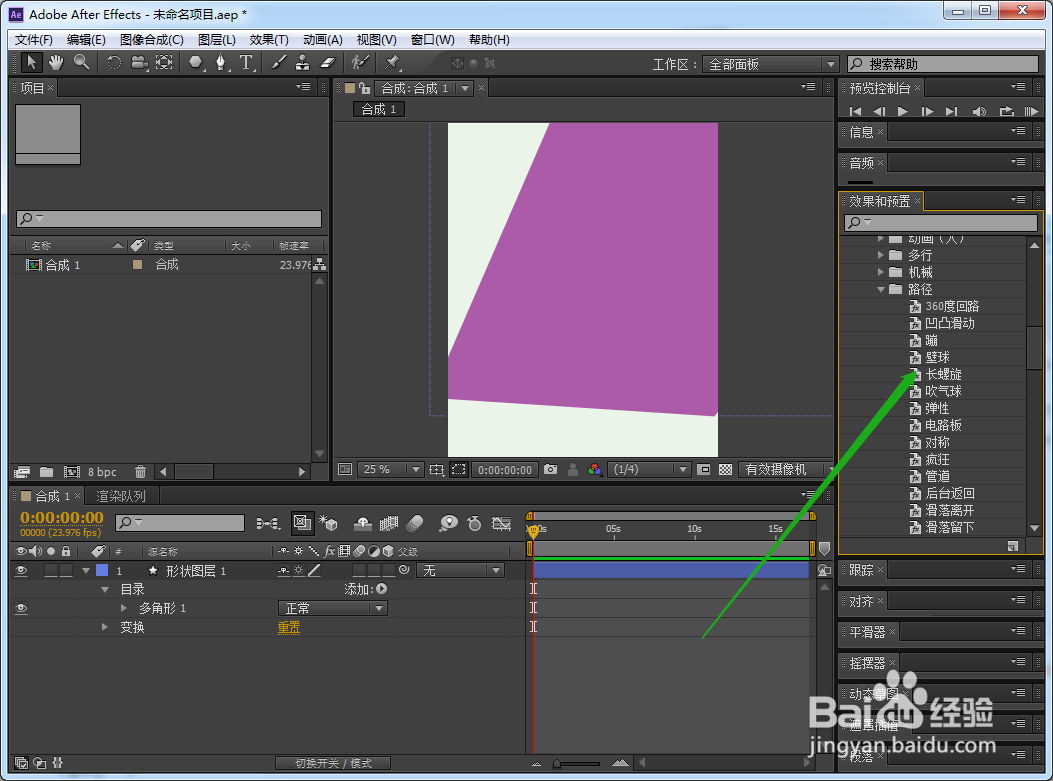
Task: Click the brainstorm icon in timeline
Action: (x=449, y=523)
